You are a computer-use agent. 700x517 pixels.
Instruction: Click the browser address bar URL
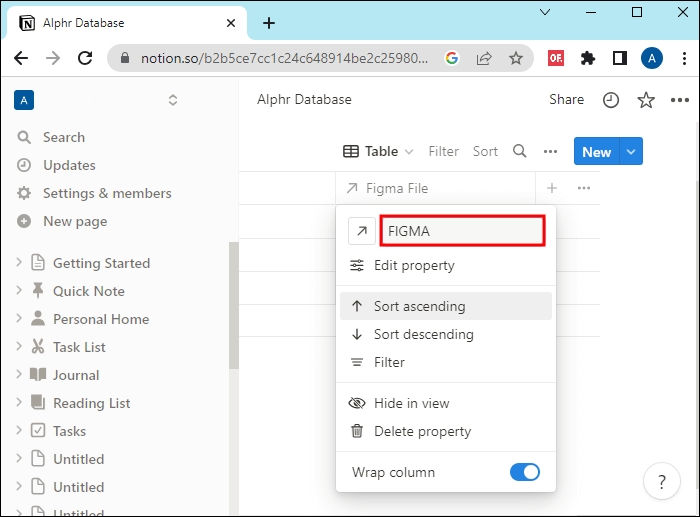pos(284,58)
